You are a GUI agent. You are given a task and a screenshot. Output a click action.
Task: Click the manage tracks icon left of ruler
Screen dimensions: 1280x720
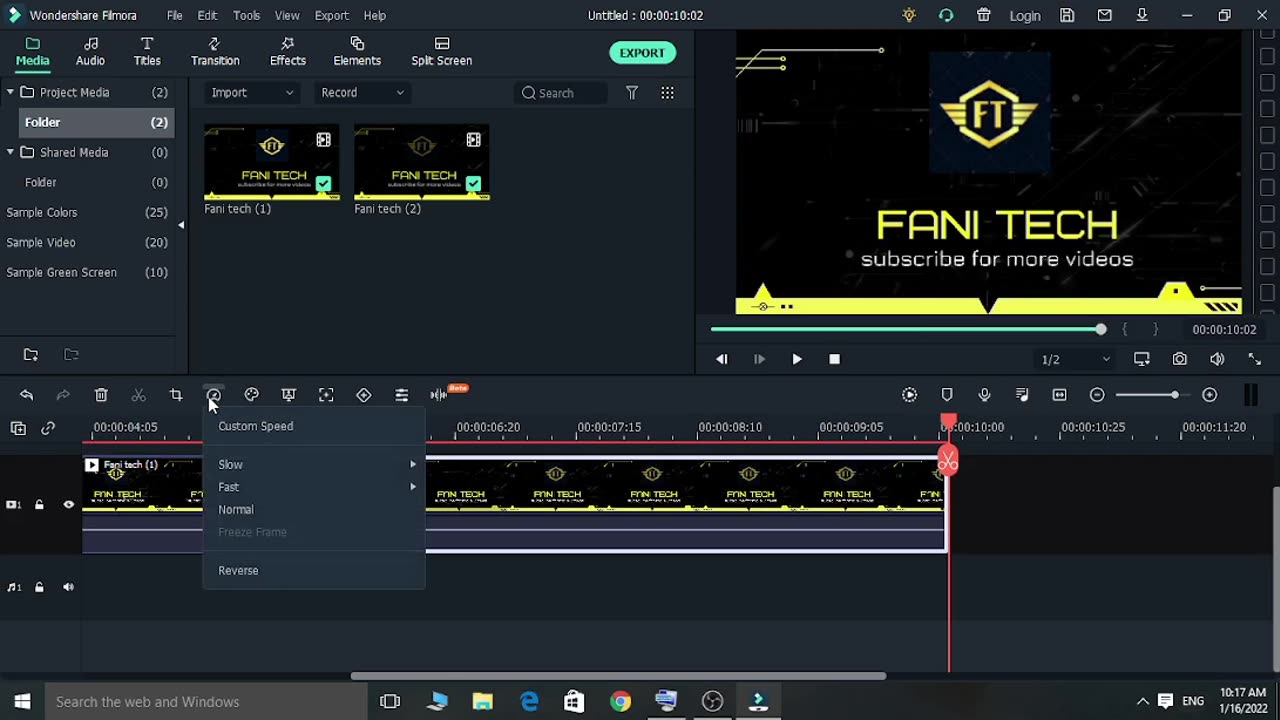[18, 428]
